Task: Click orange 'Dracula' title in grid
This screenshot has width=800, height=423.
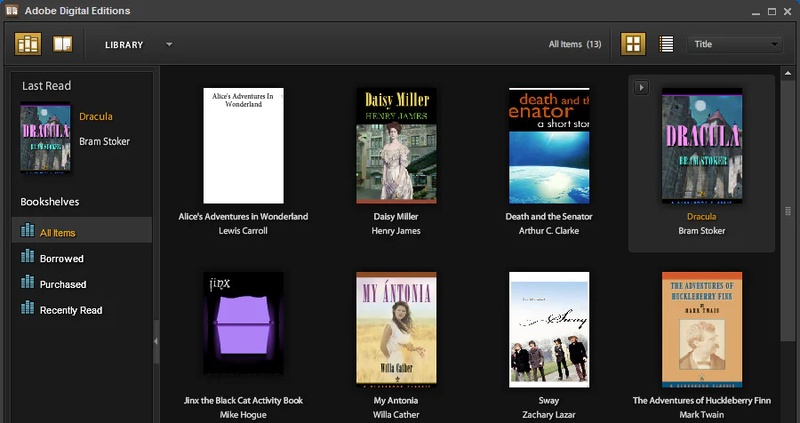Action: click(702, 216)
